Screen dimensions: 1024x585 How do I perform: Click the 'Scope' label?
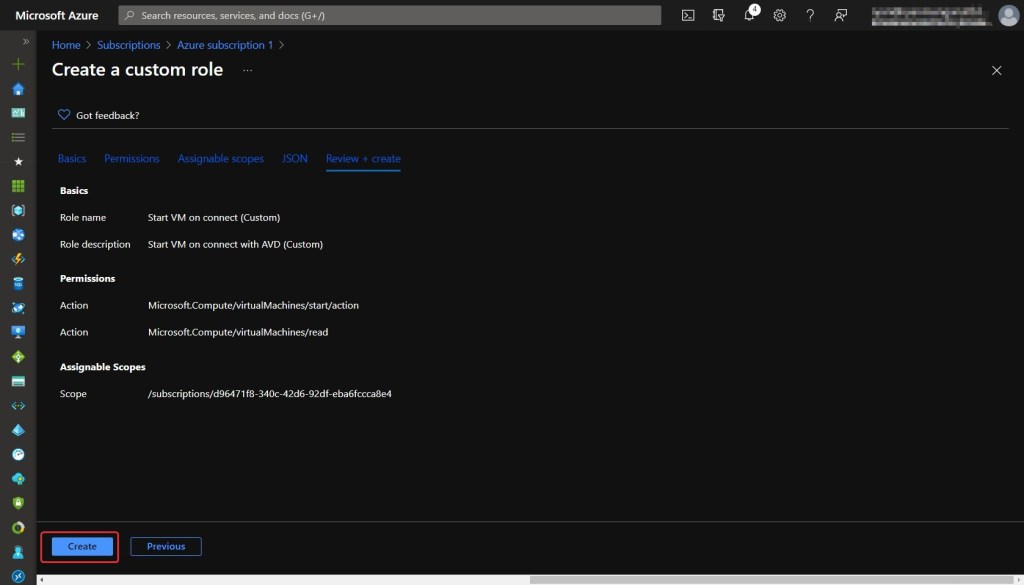73,394
